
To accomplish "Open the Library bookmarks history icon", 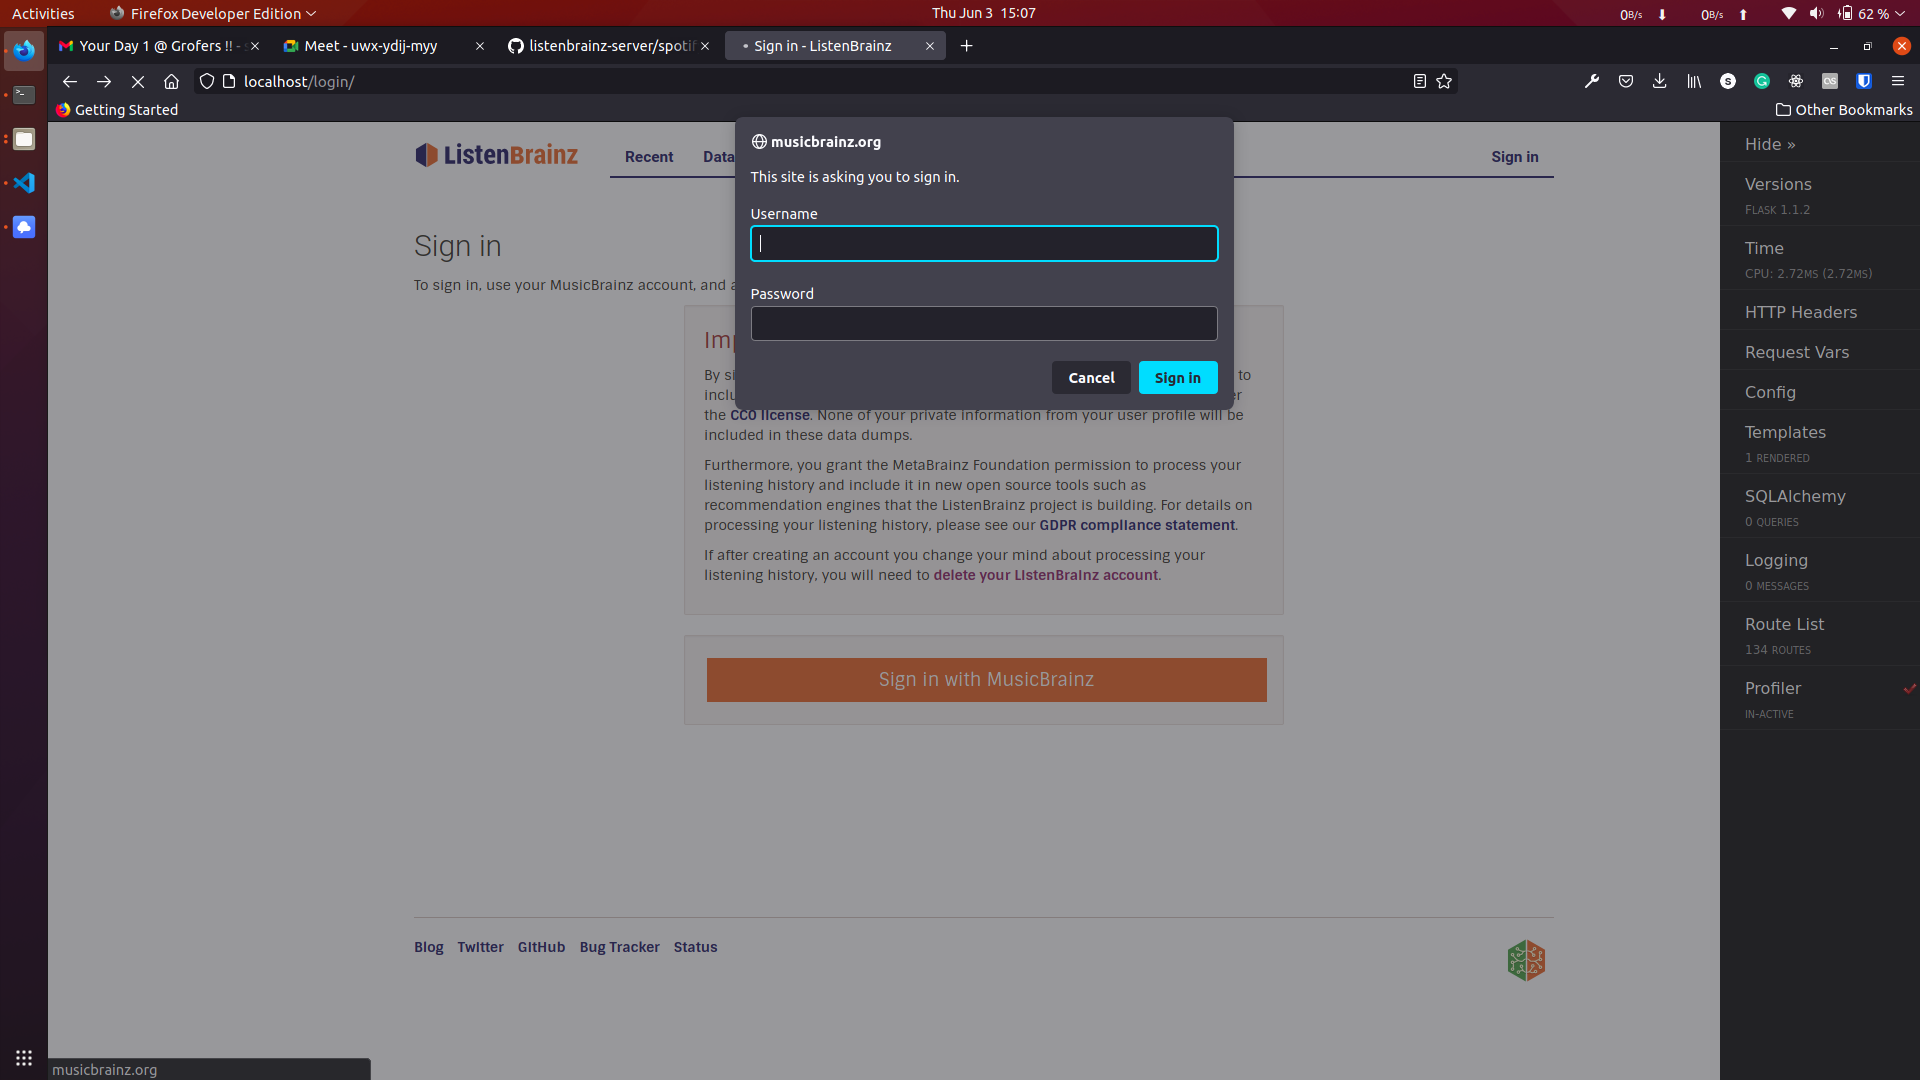I will [1694, 82].
